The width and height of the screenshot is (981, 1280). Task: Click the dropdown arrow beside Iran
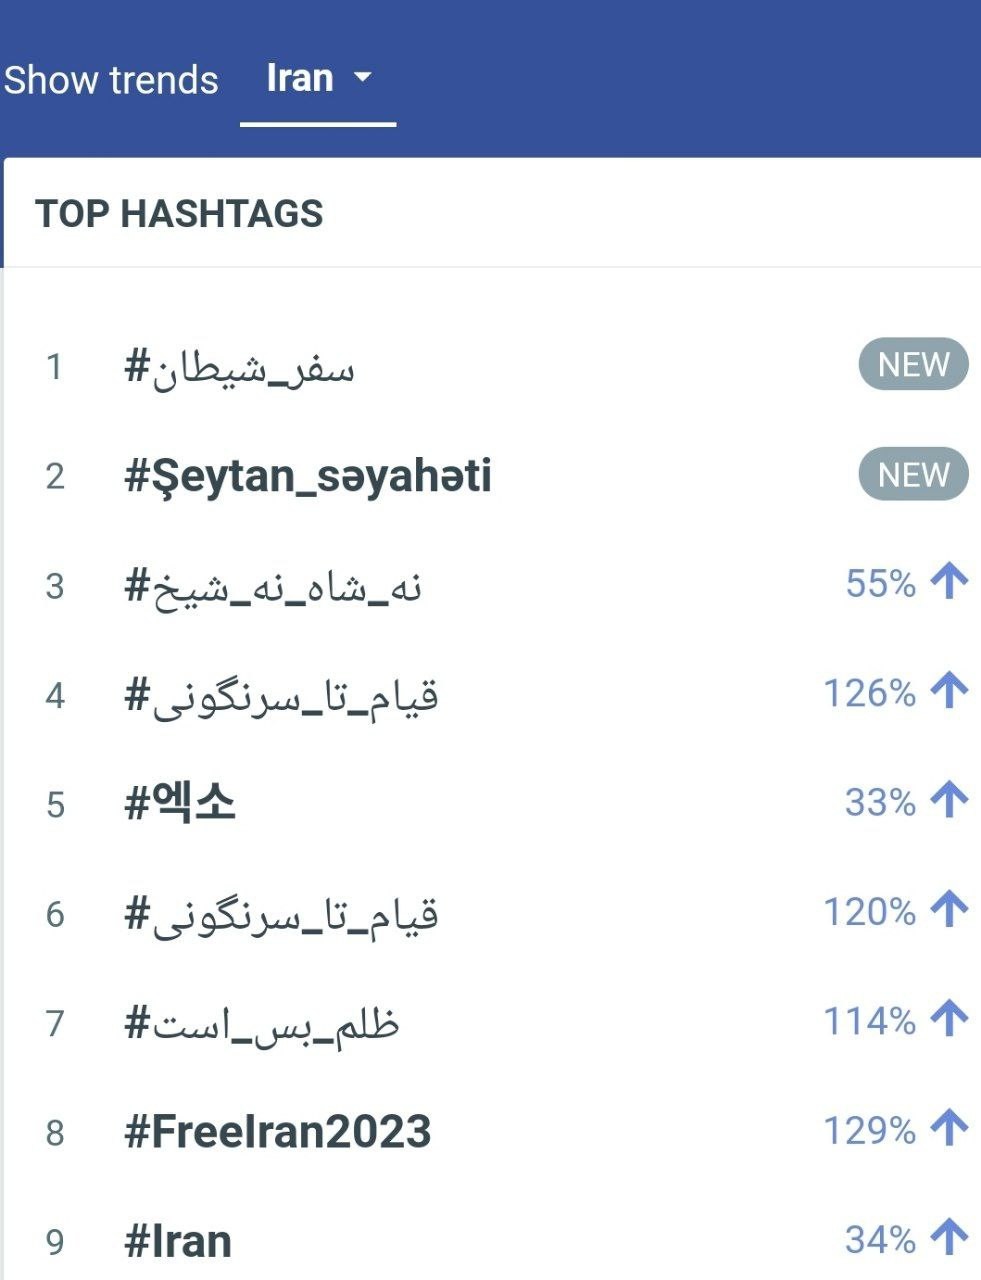point(363,77)
